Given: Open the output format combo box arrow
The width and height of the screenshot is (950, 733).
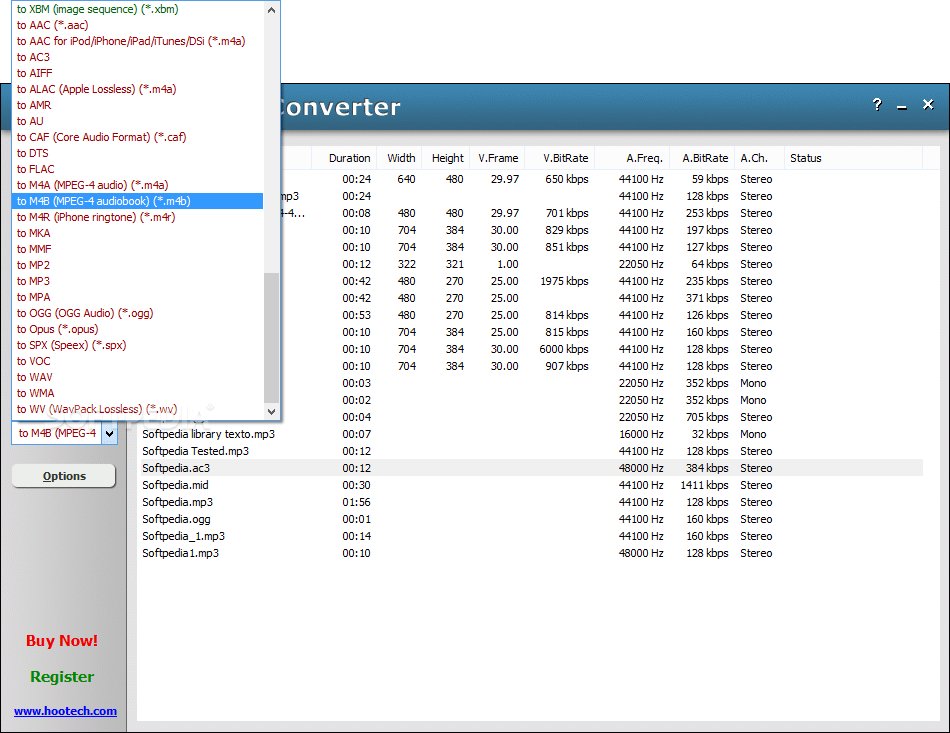Looking at the screenshot, I should click(110, 433).
